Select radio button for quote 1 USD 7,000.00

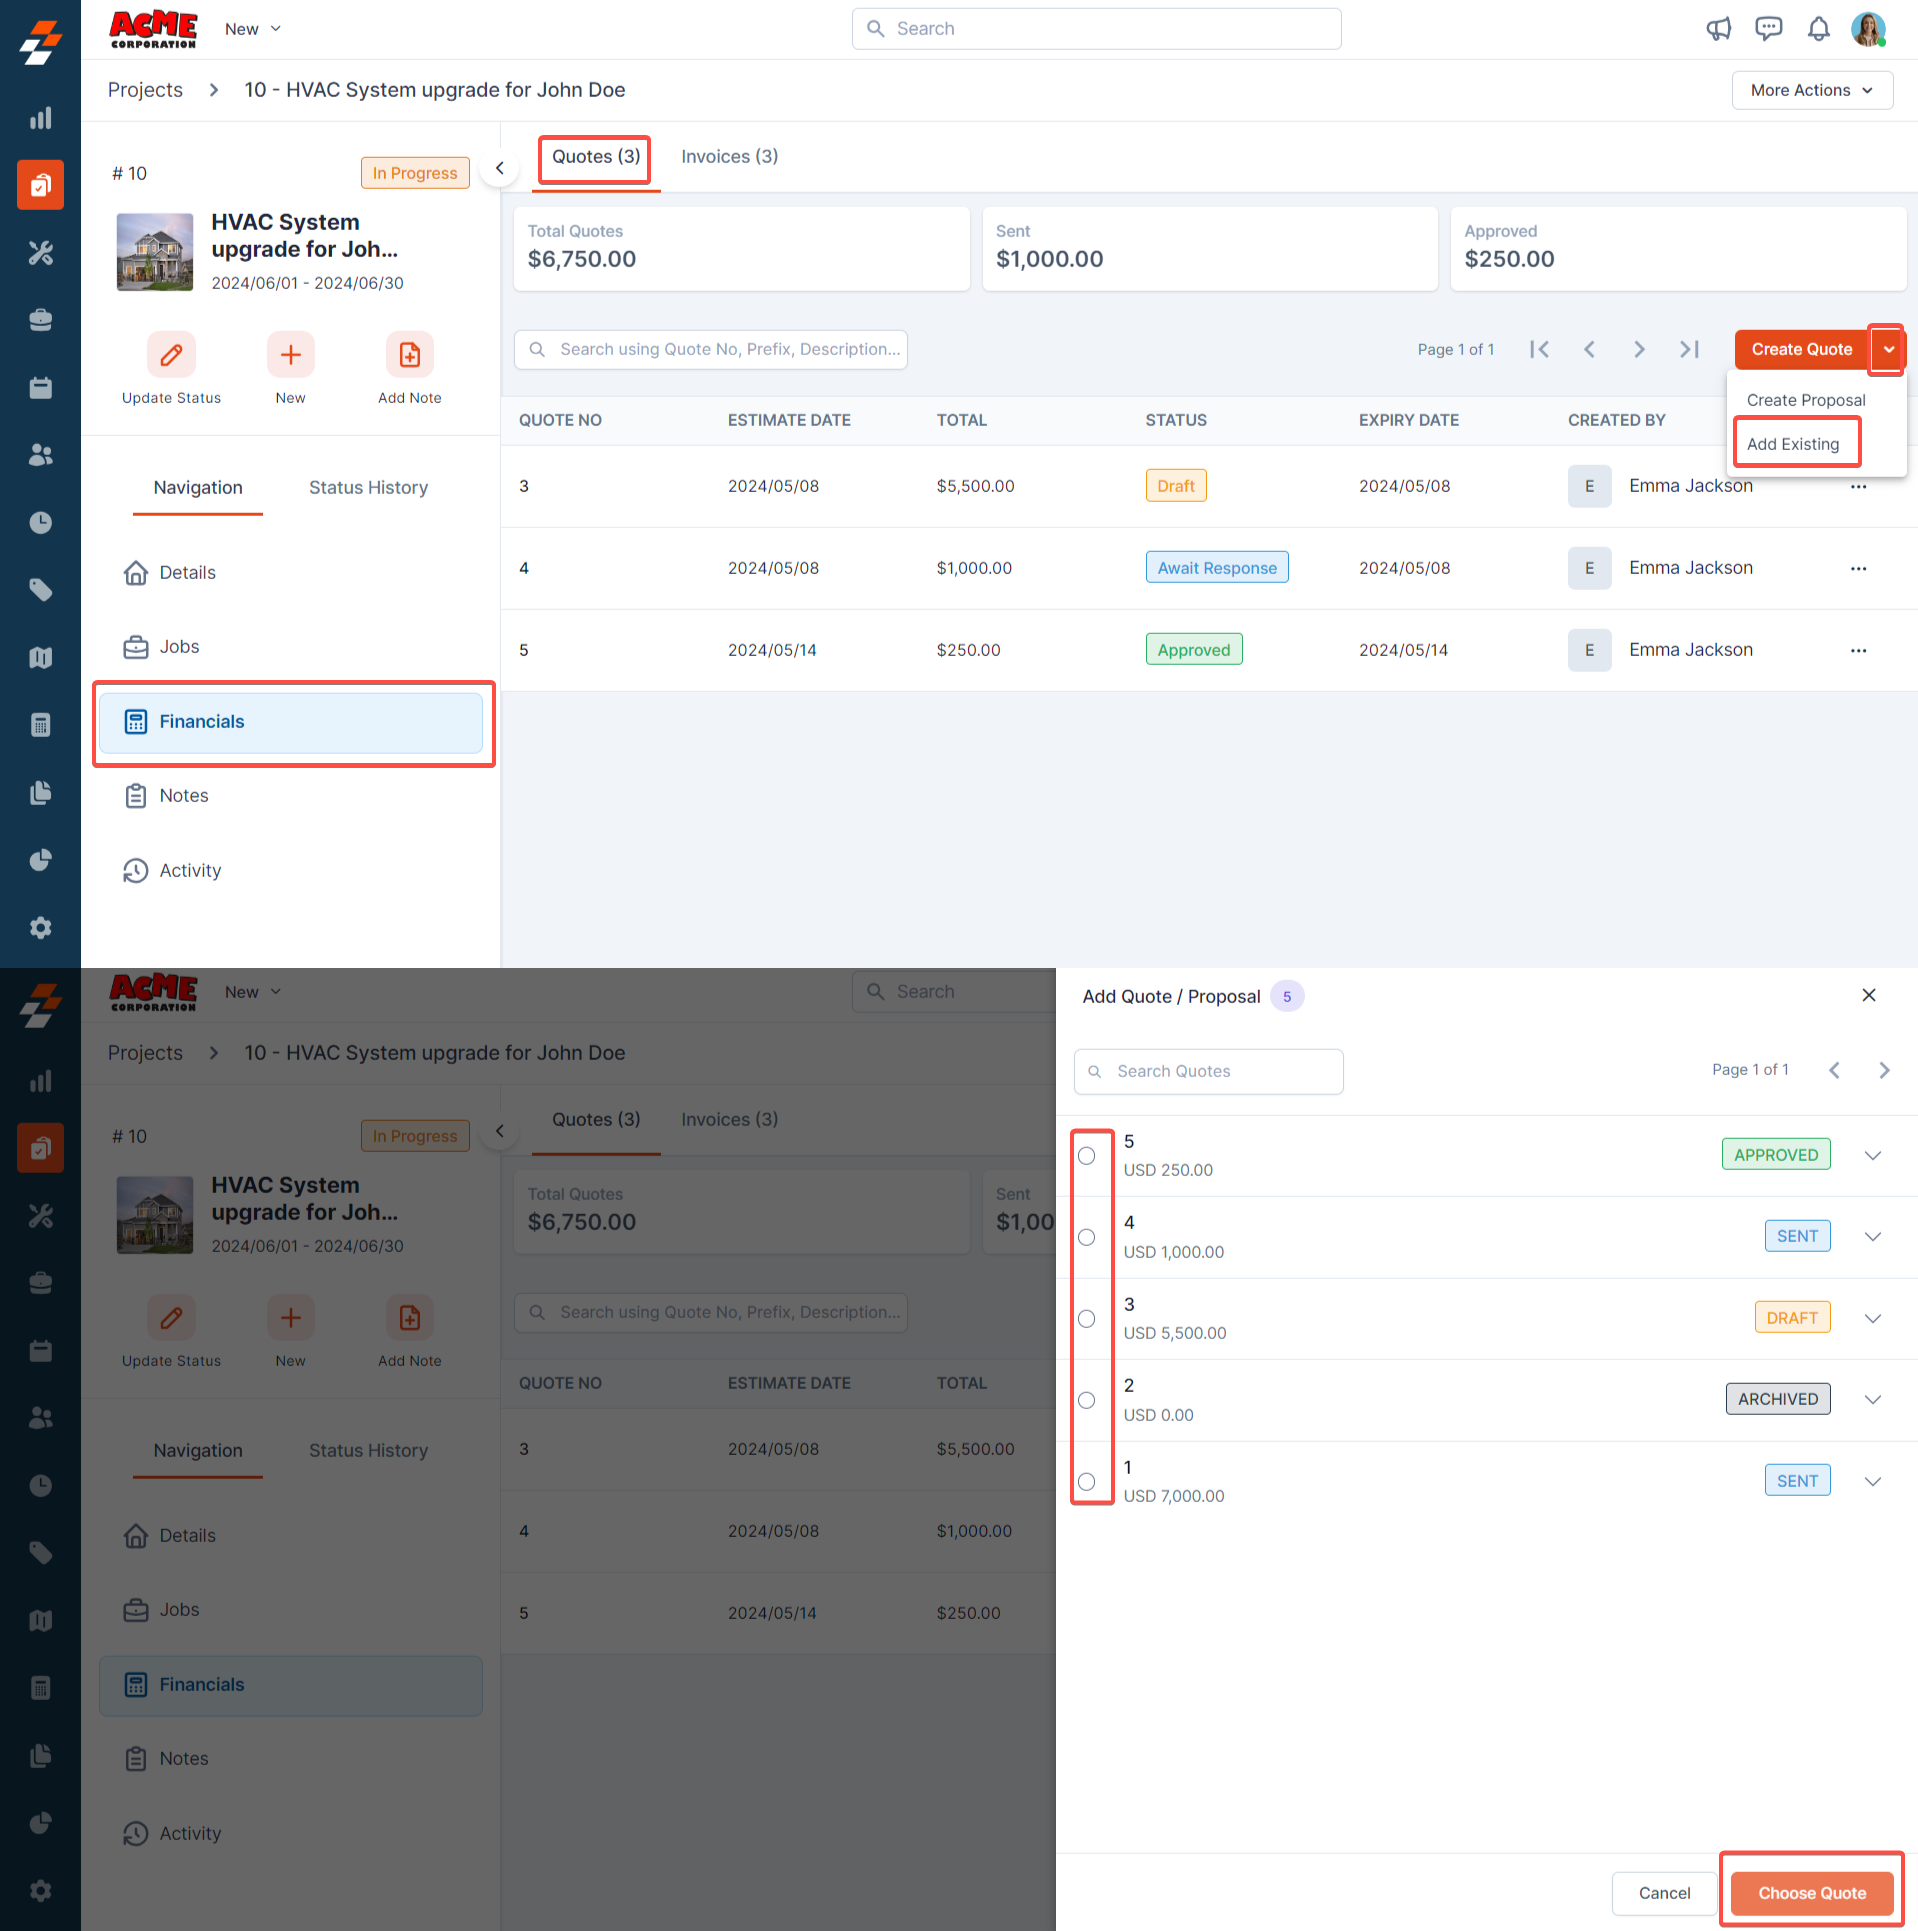(1087, 1482)
